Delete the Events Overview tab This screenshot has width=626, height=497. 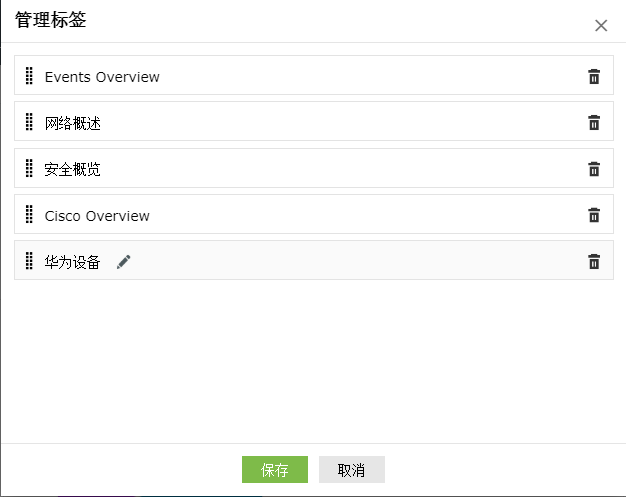pos(594,77)
